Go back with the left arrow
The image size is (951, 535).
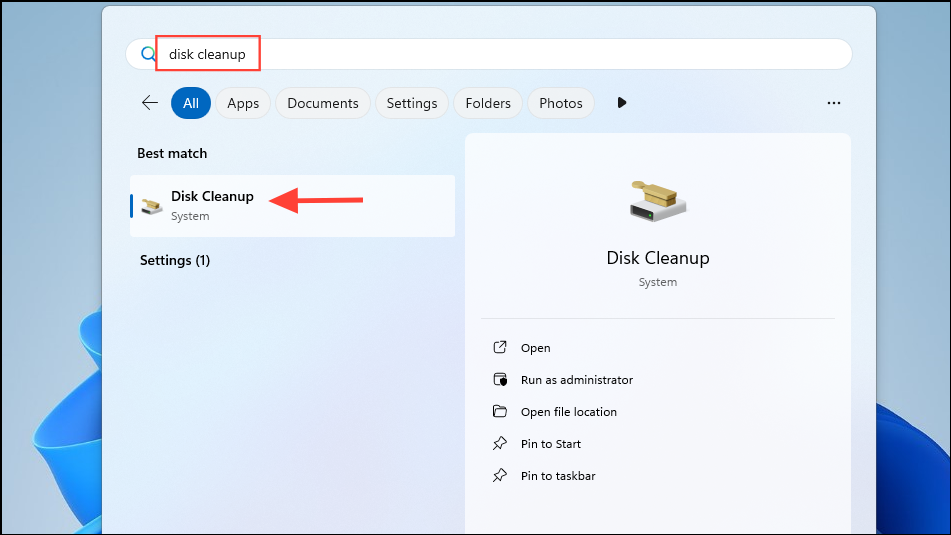[x=150, y=103]
